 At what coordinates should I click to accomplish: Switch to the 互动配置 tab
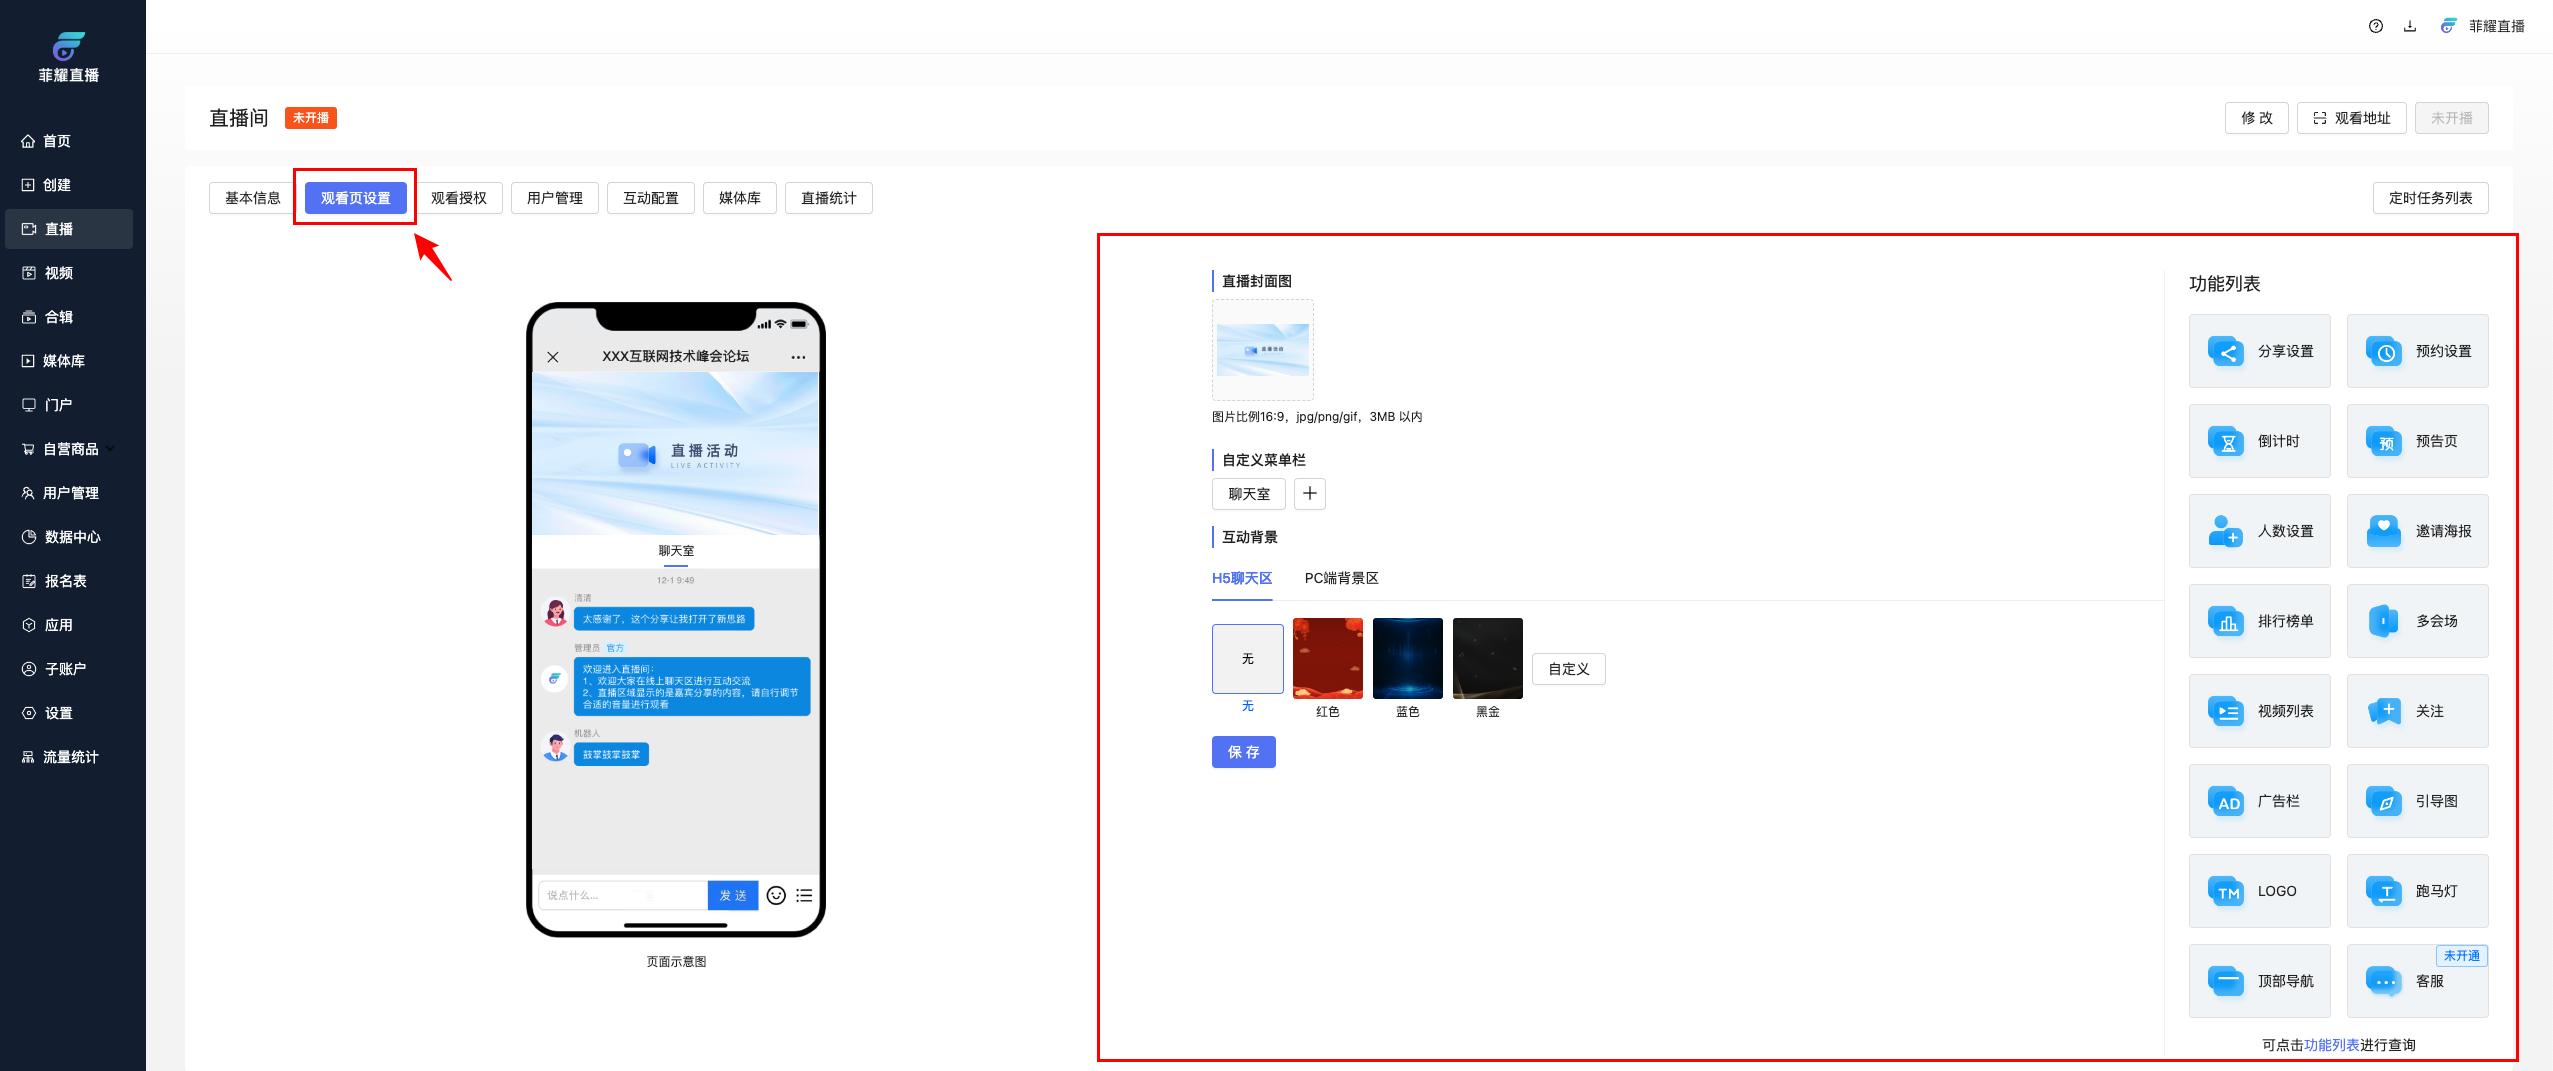pos(650,199)
